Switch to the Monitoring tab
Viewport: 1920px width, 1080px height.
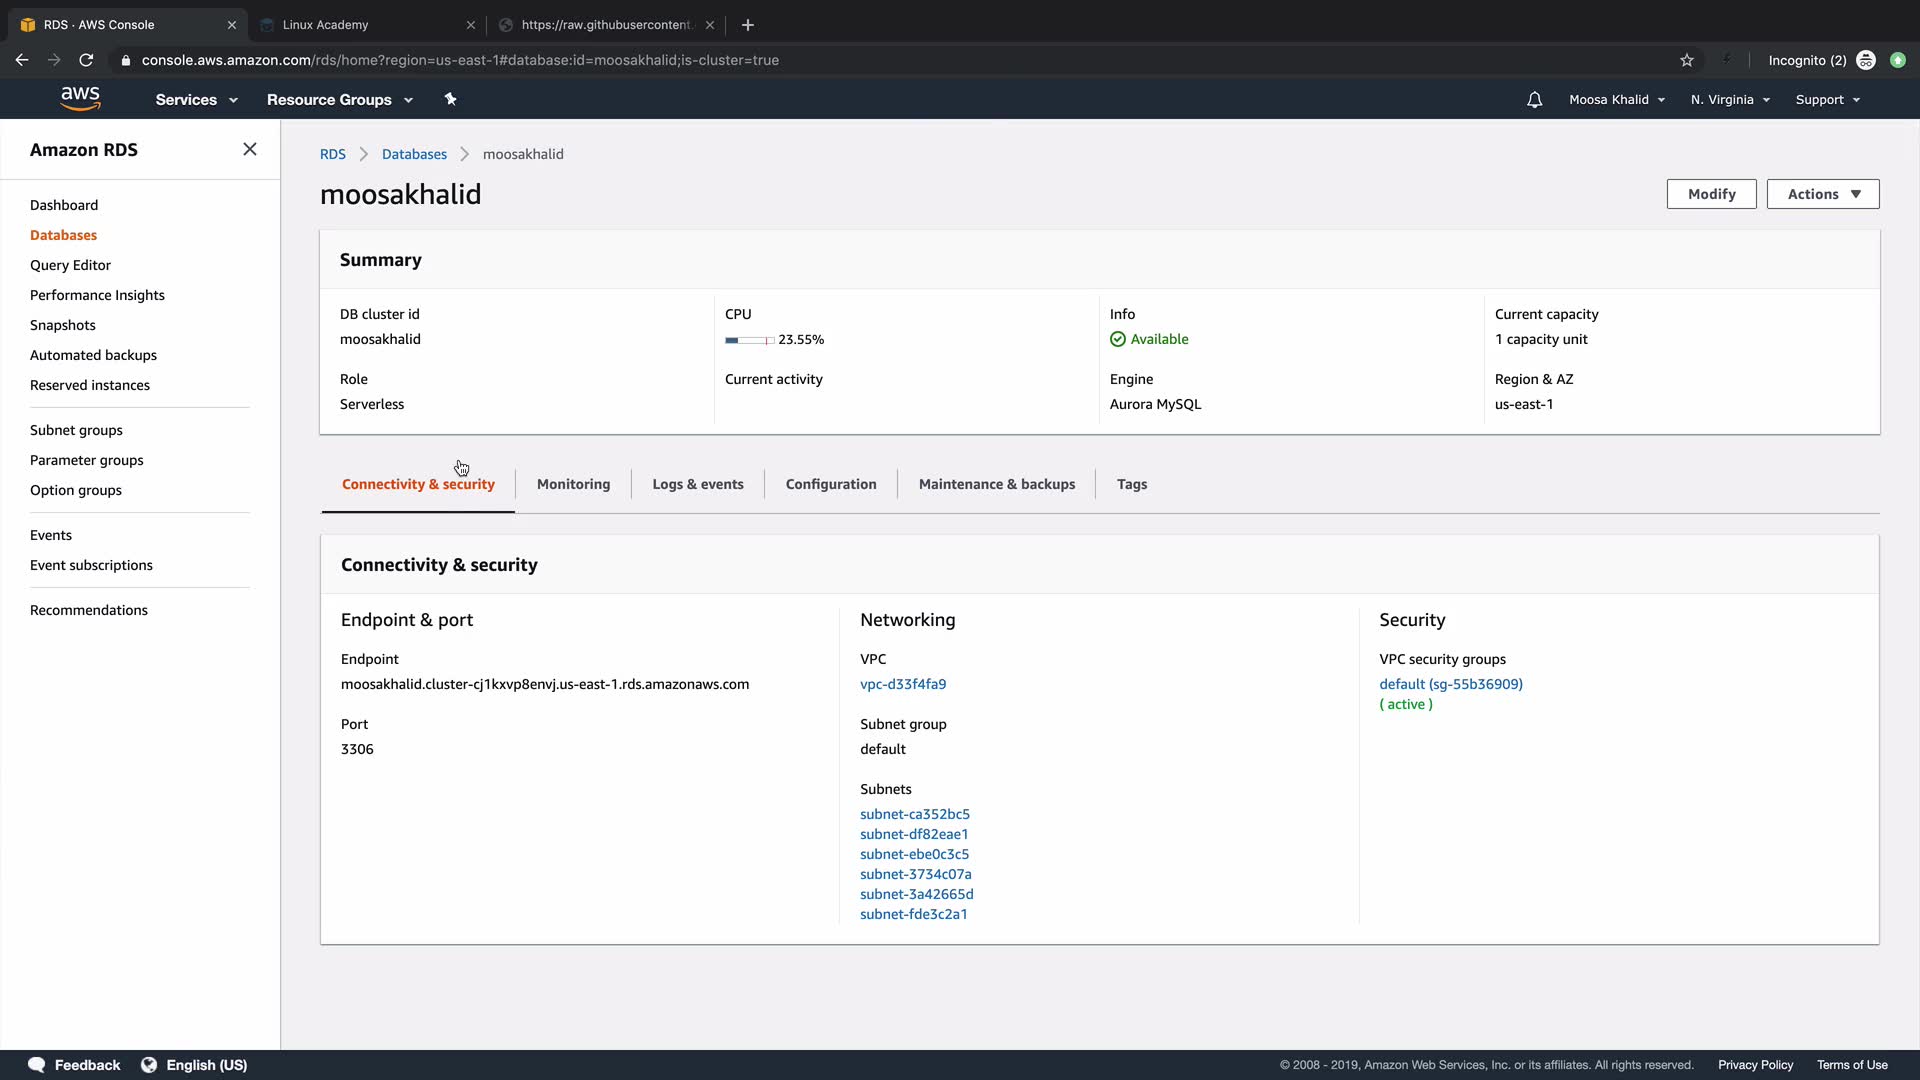click(x=573, y=484)
